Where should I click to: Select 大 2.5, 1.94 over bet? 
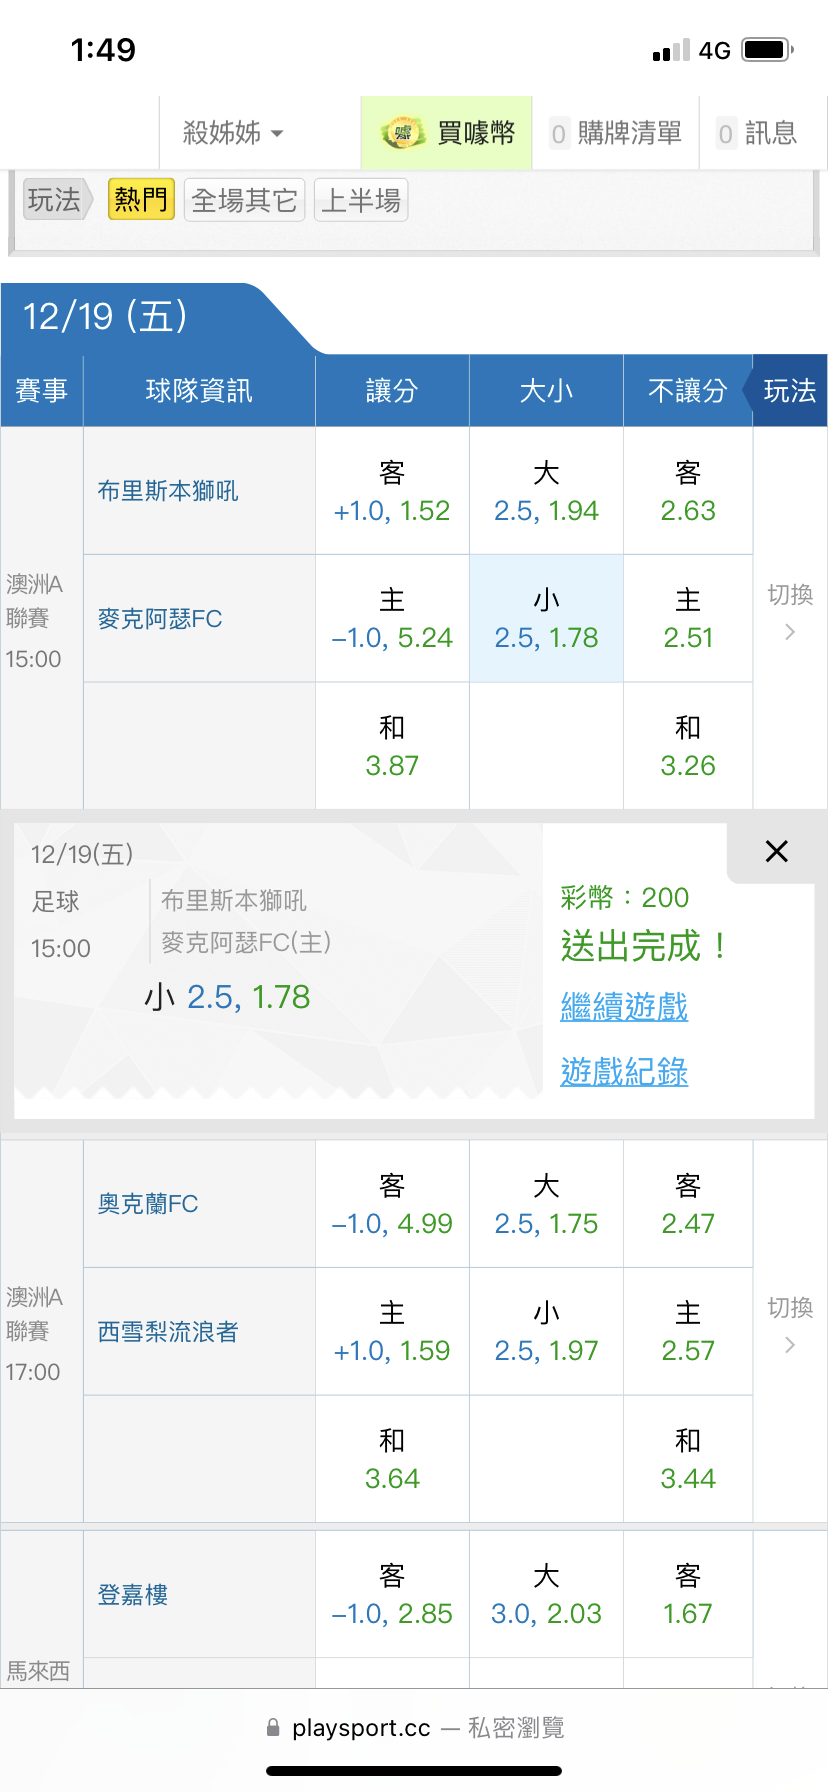546,492
